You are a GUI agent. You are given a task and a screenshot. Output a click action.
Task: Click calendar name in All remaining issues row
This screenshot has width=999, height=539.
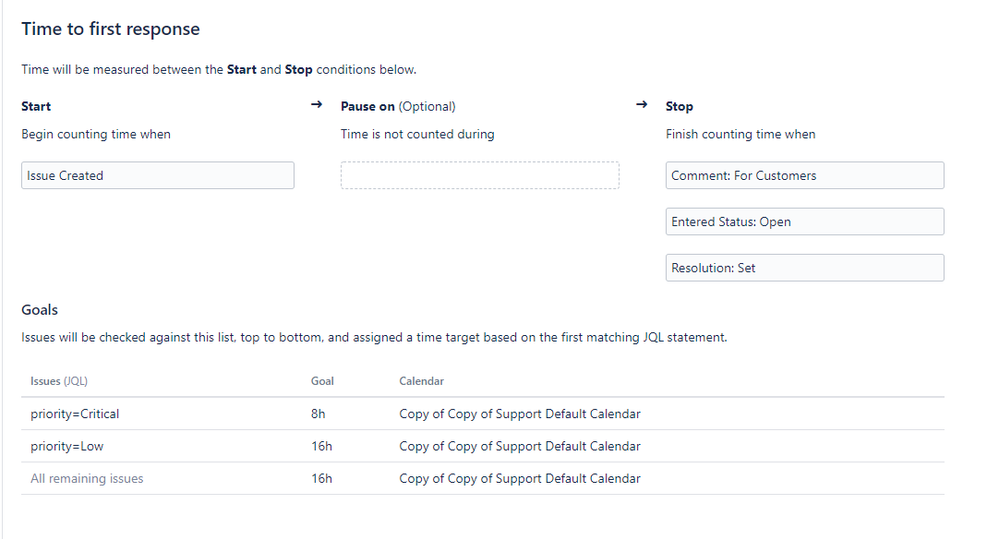click(x=520, y=478)
